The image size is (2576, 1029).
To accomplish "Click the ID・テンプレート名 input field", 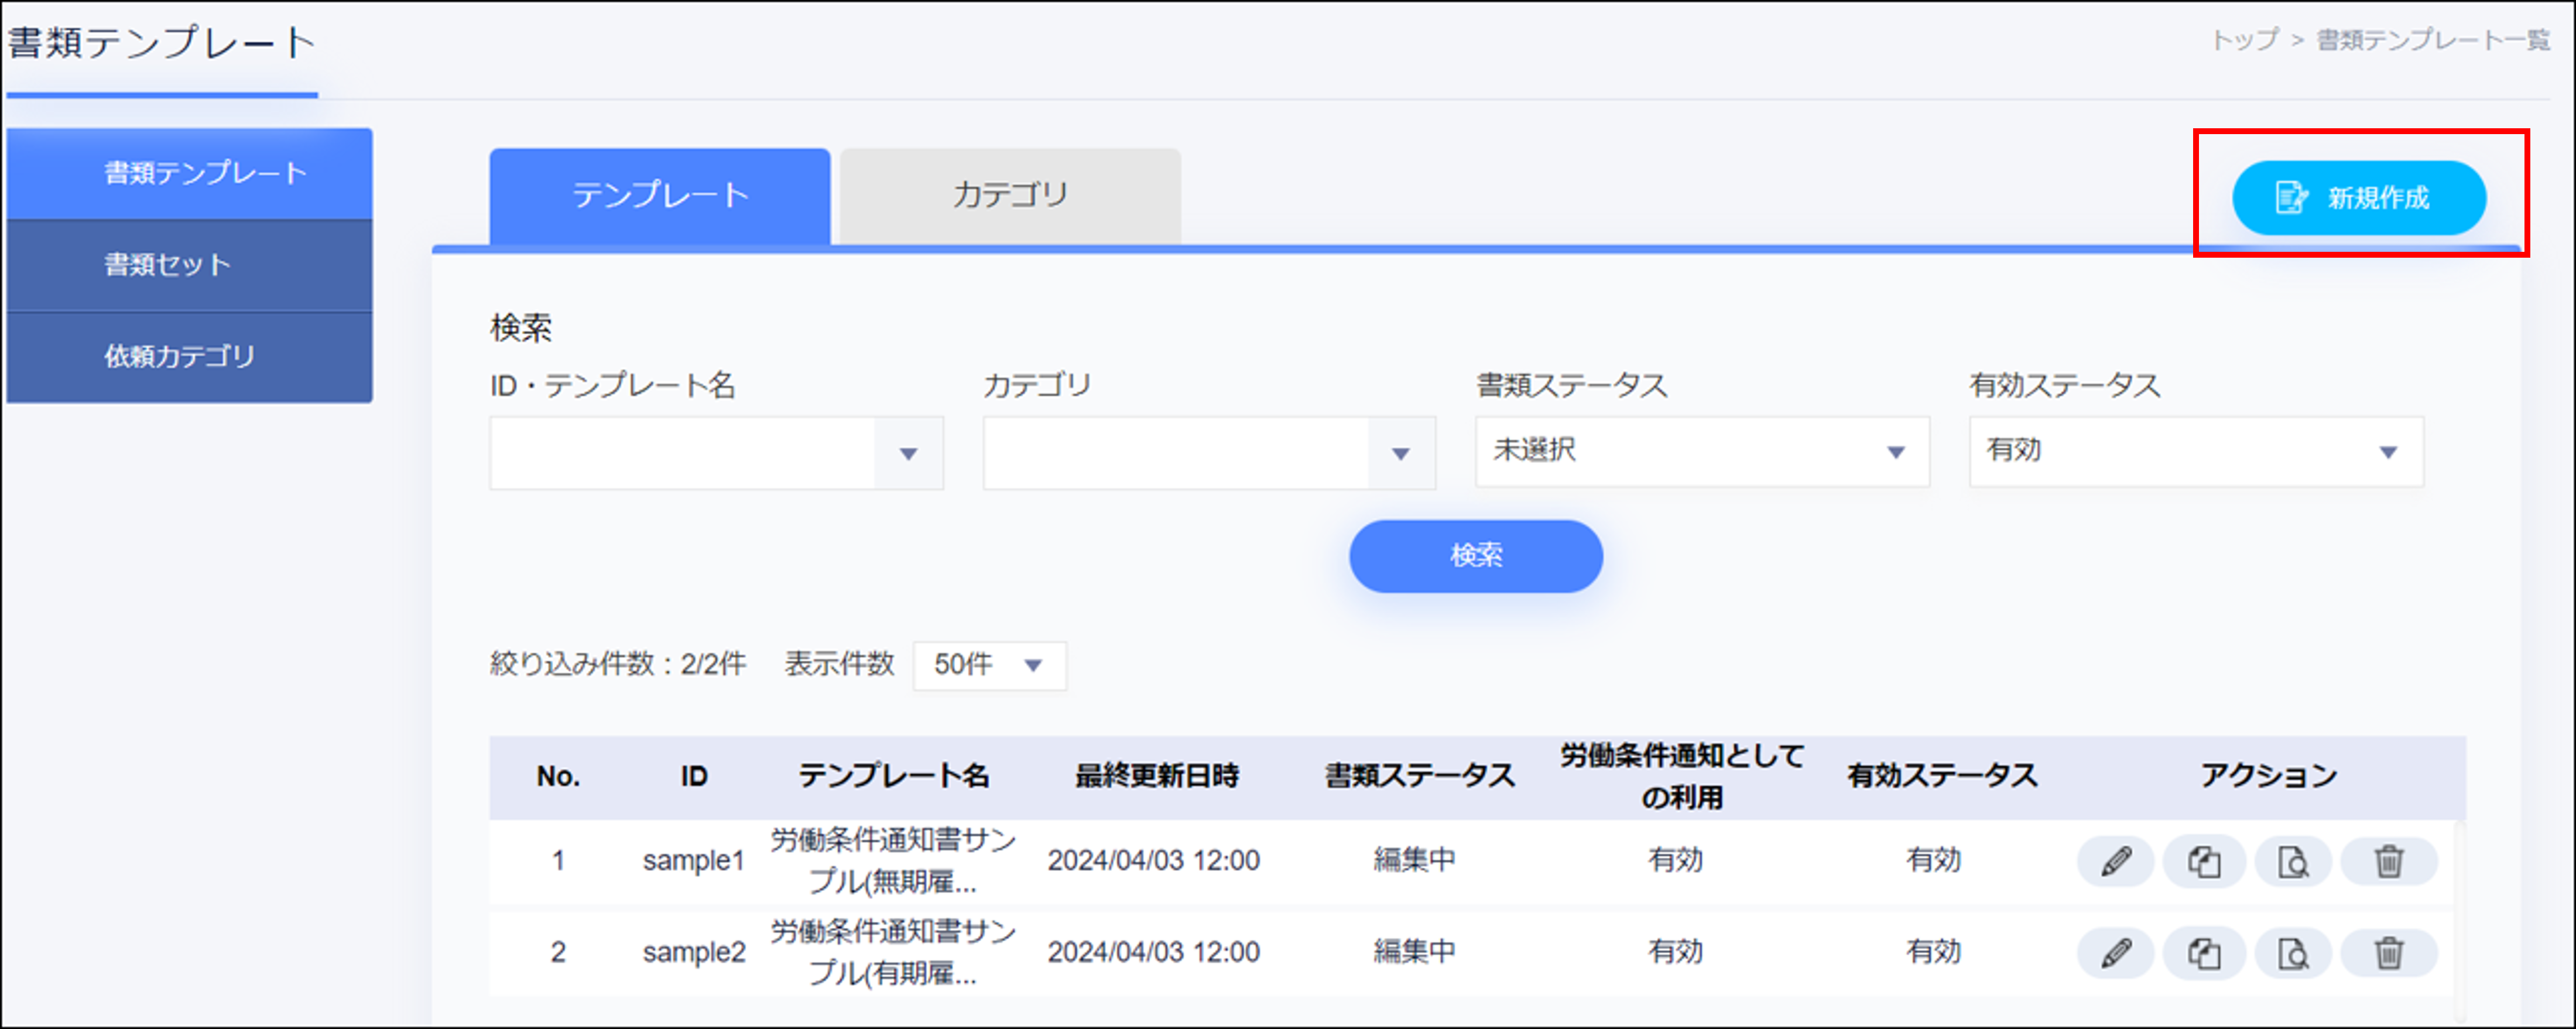I will [682, 454].
